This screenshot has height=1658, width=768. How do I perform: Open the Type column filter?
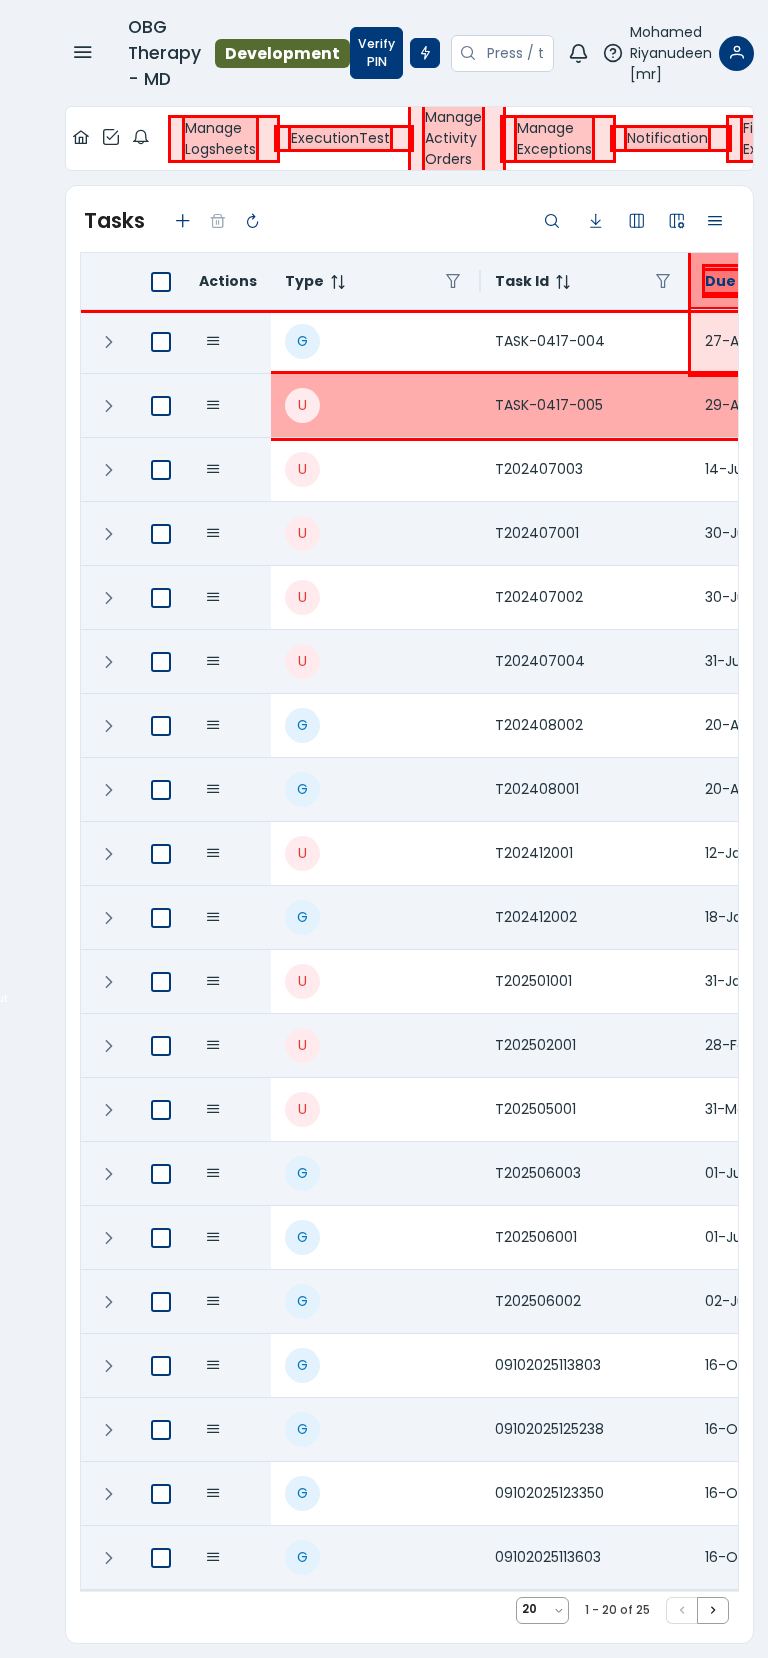coord(453,282)
